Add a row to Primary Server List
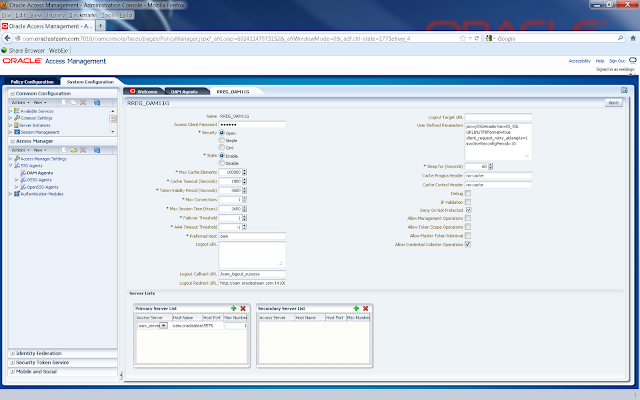Viewport: 640px width, 400px height. [233, 309]
